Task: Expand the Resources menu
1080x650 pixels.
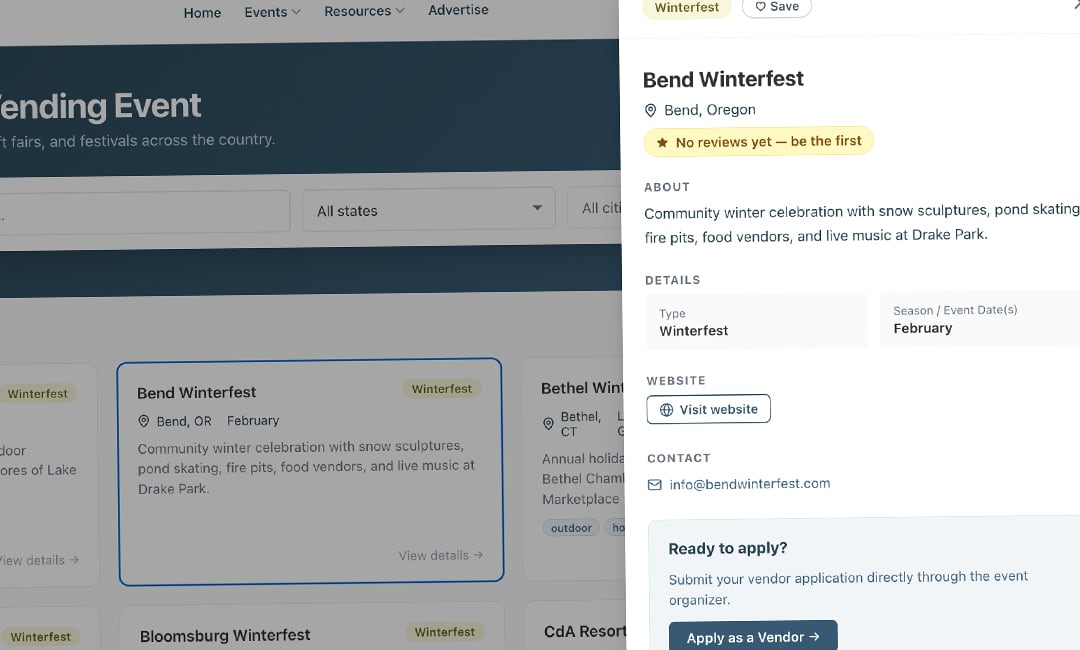Action: coord(364,11)
